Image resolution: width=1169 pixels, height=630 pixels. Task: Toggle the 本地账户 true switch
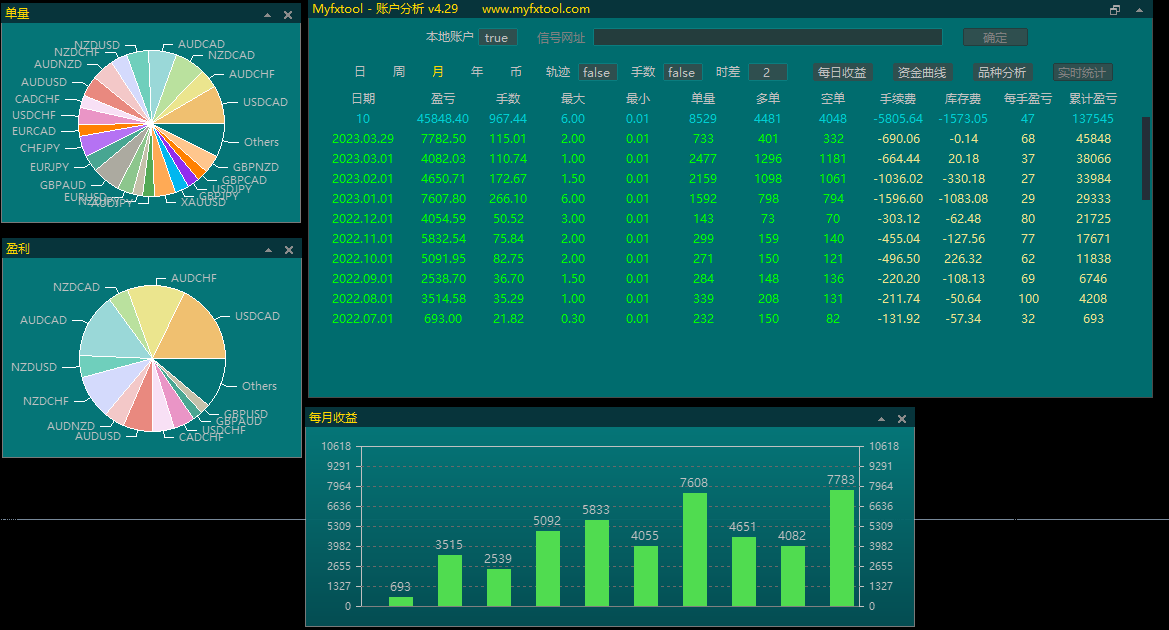497,37
